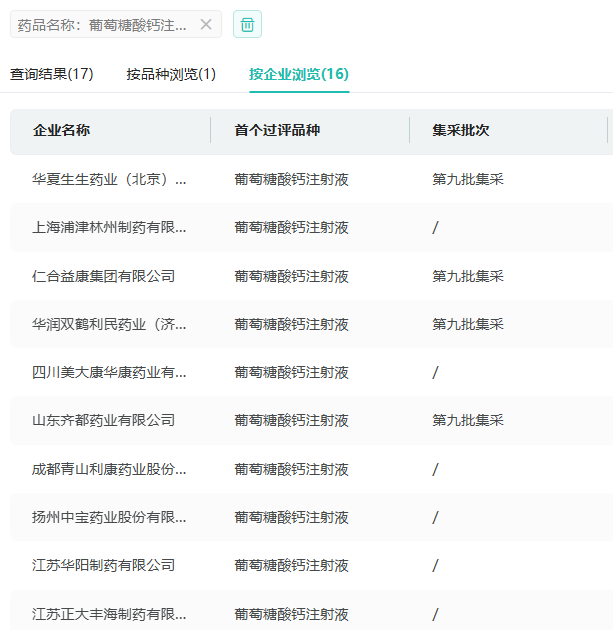The height and width of the screenshot is (630, 613).
Task: Click 第九批集采 in 仁合益康 row
Action: click(468, 276)
